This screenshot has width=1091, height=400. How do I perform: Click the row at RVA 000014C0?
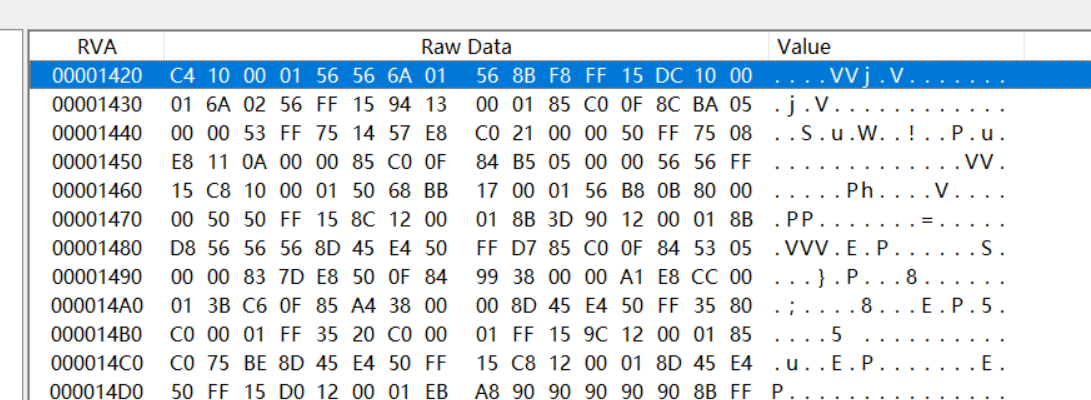(97, 364)
